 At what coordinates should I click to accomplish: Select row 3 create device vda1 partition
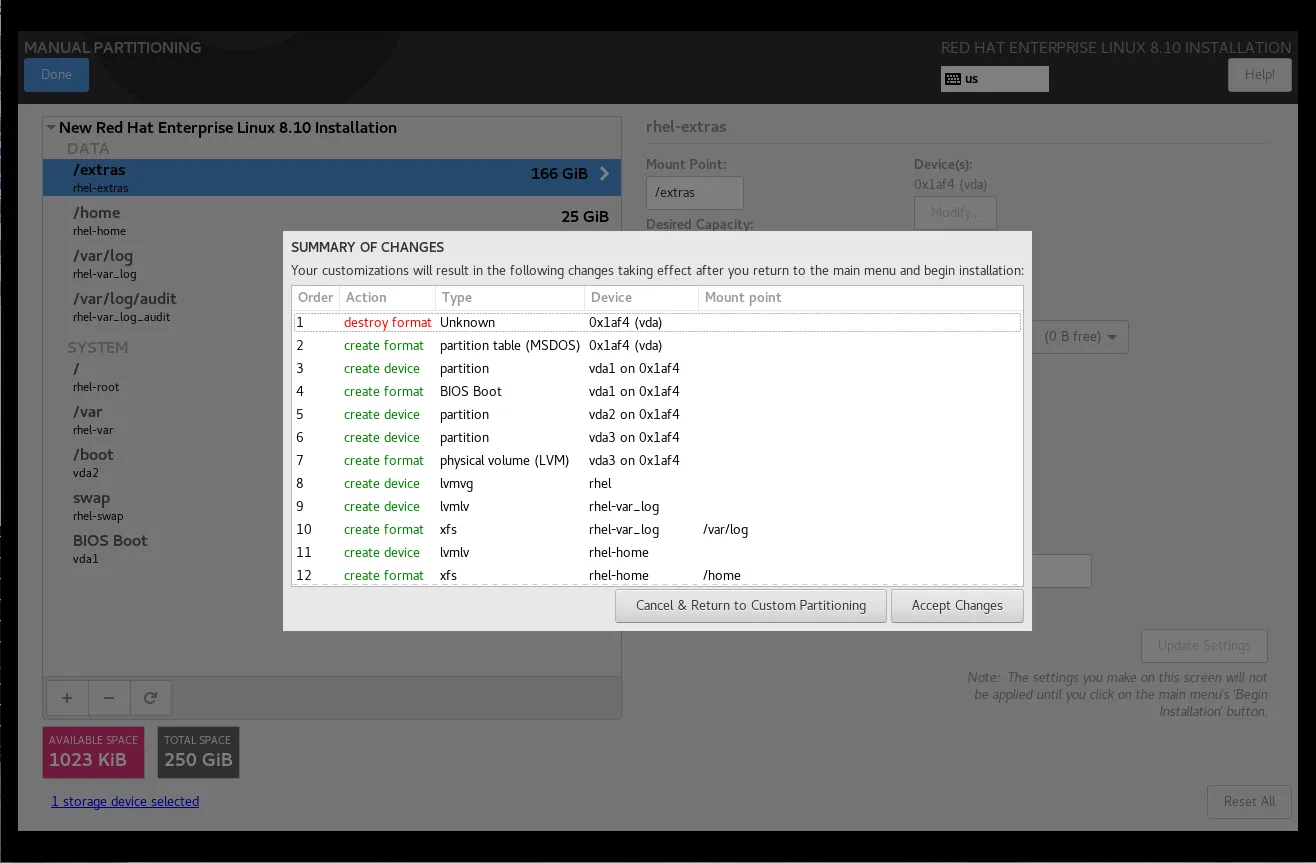657,368
